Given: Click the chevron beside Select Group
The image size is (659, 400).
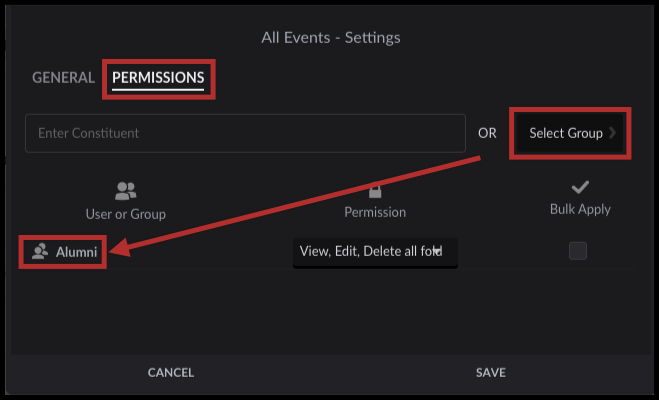Looking at the screenshot, I should pos(613,133).
